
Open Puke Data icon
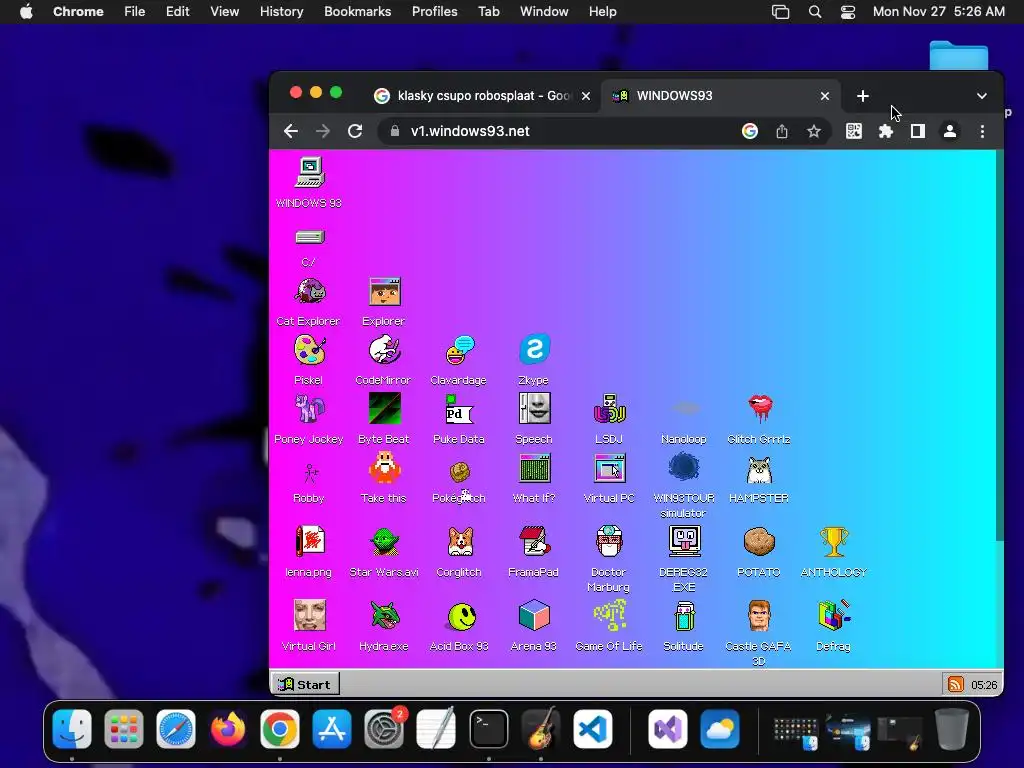[x=459, y=409]
